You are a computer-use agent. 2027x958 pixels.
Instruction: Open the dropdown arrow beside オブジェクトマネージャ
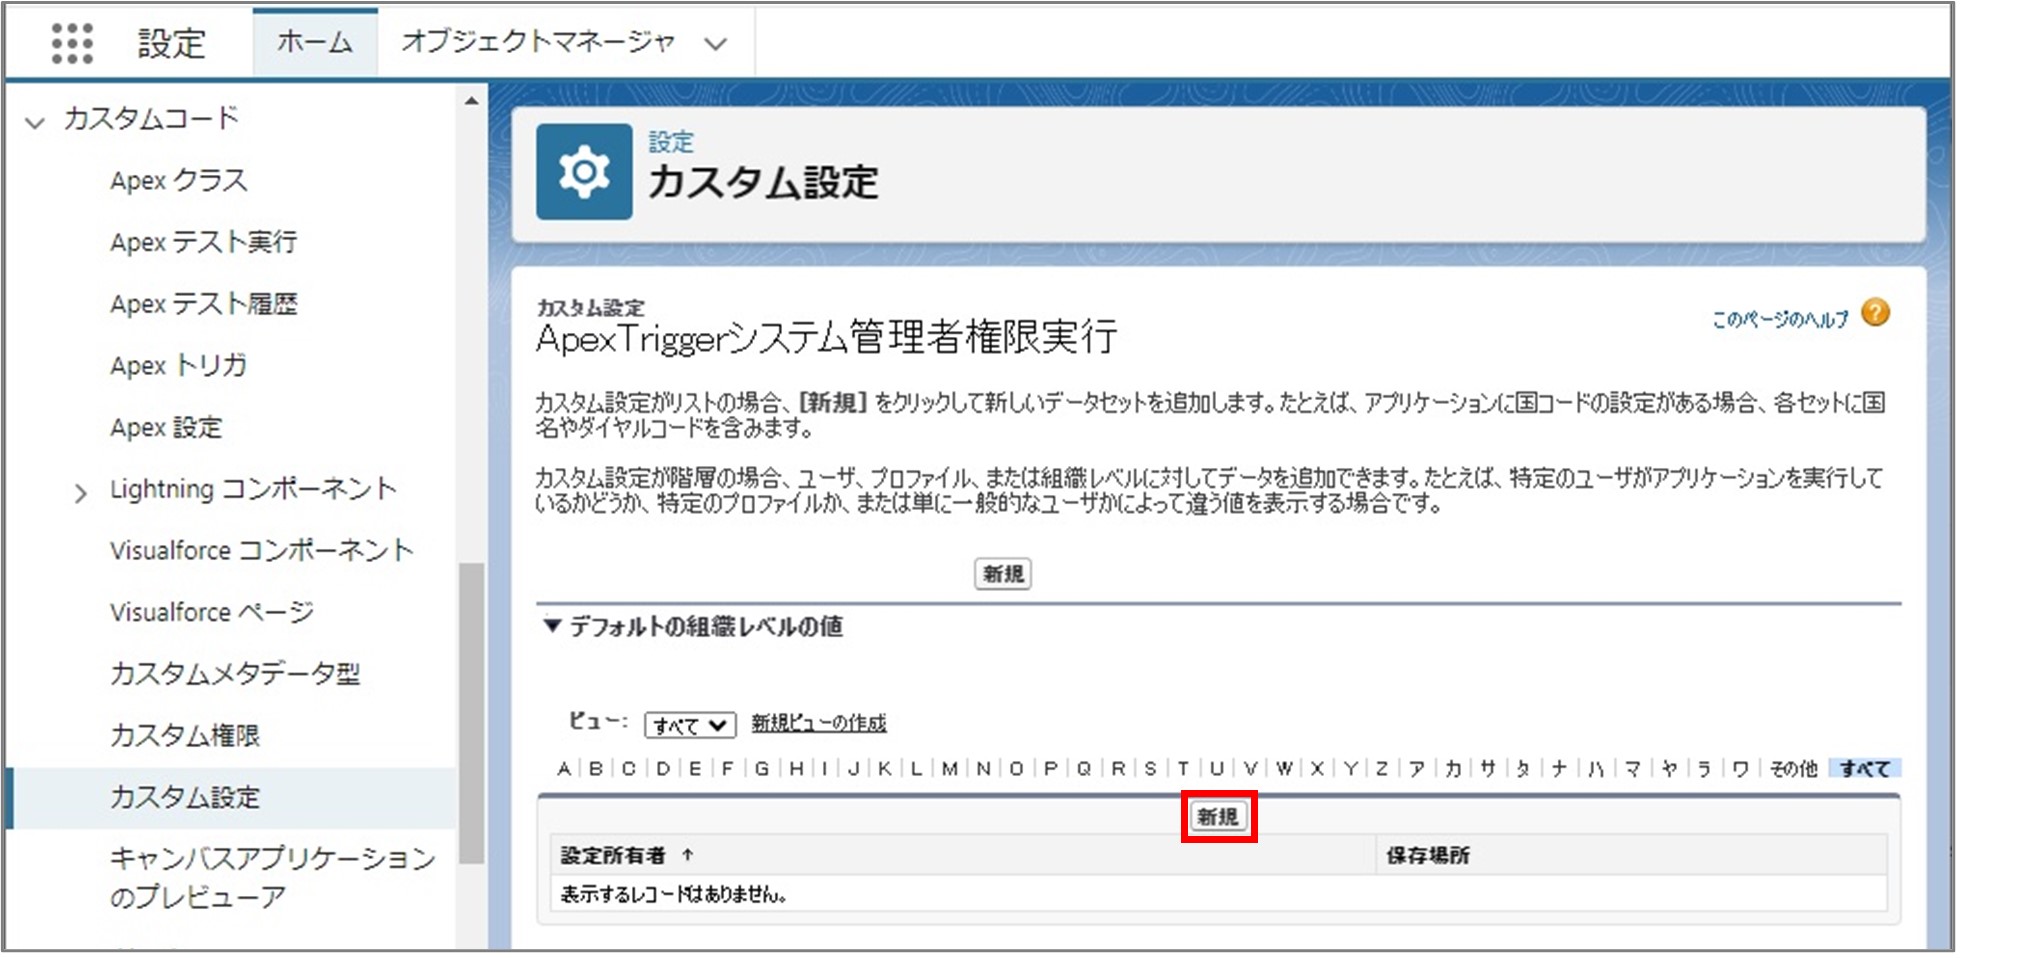point(715,44)
